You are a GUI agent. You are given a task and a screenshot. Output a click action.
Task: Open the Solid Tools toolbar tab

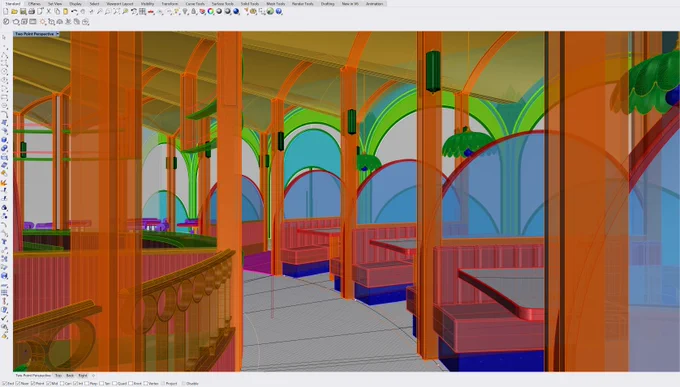click(x=250, y=4)
